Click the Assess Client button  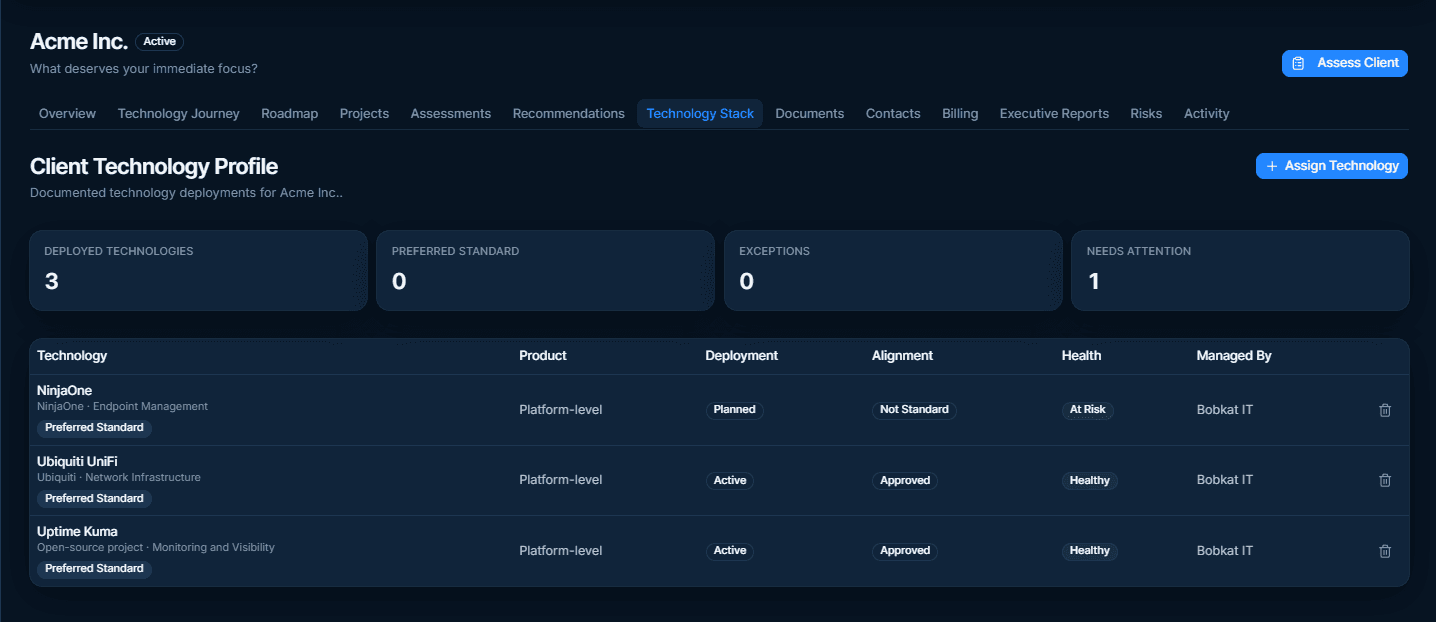1345,63
